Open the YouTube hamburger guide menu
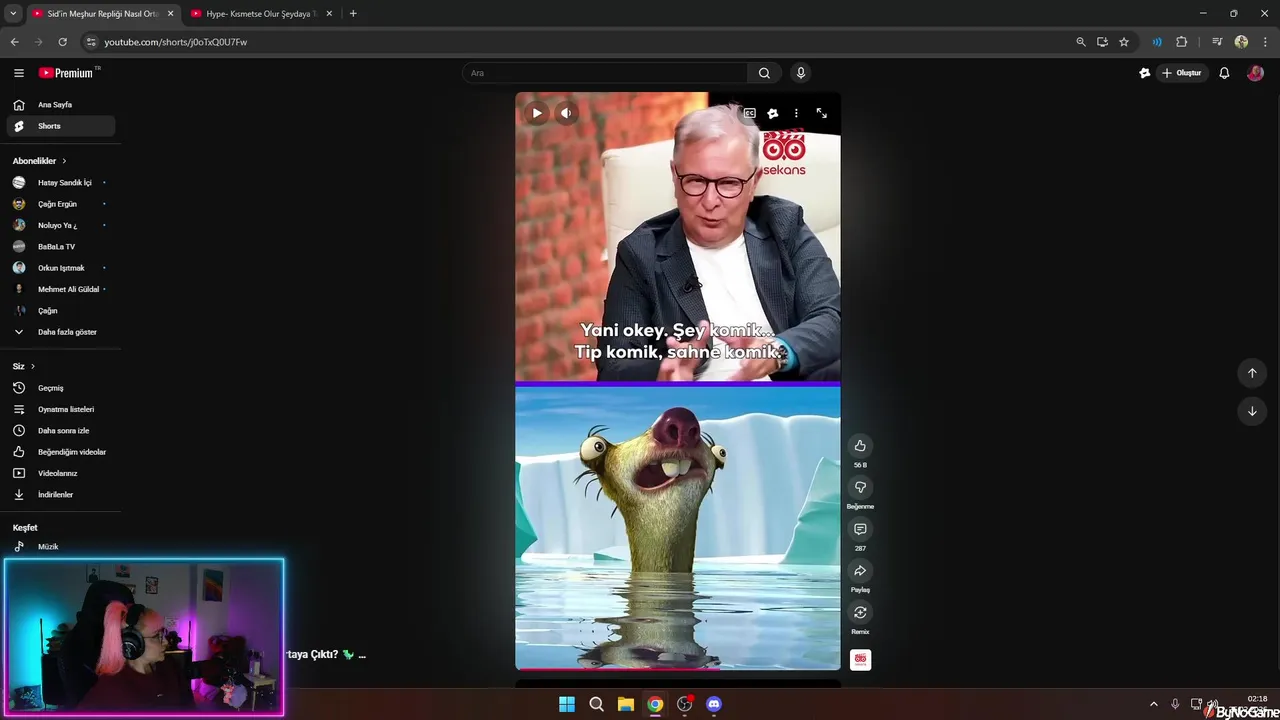This screenshot has width=1280, height=720. (19, 73)
